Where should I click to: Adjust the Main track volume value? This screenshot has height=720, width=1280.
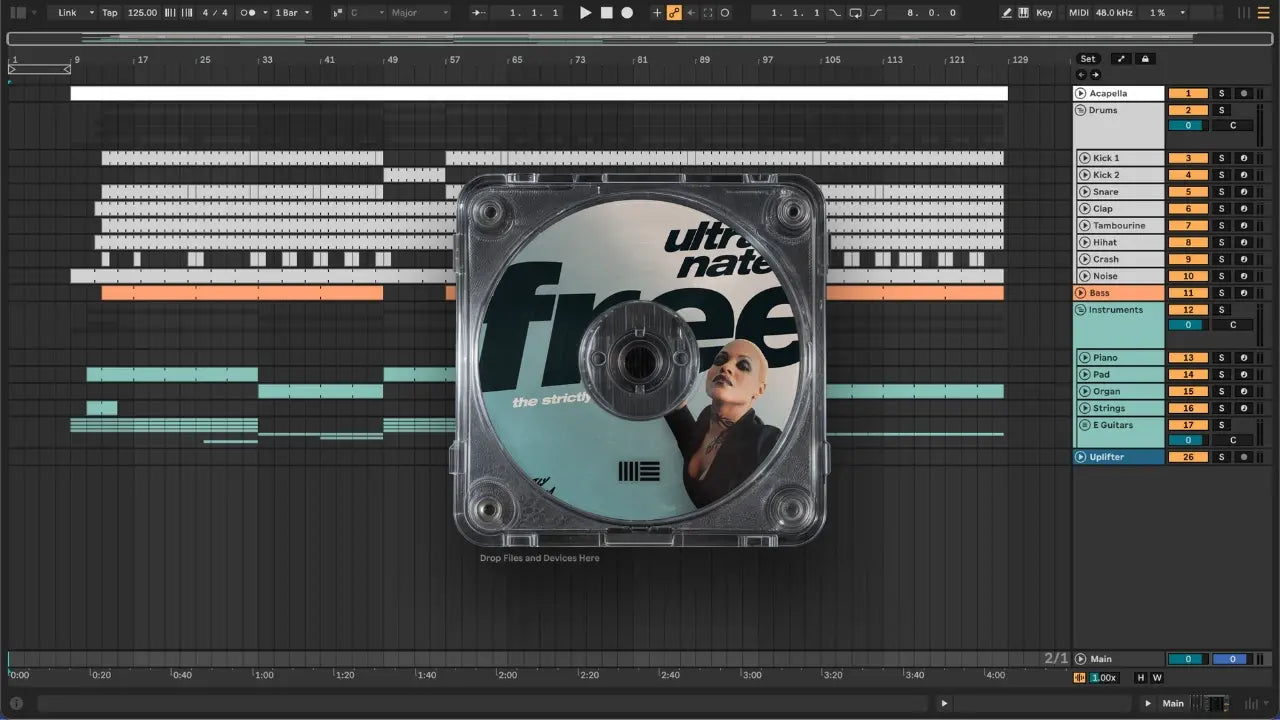pyautogui.click(x=1188, y=659)
